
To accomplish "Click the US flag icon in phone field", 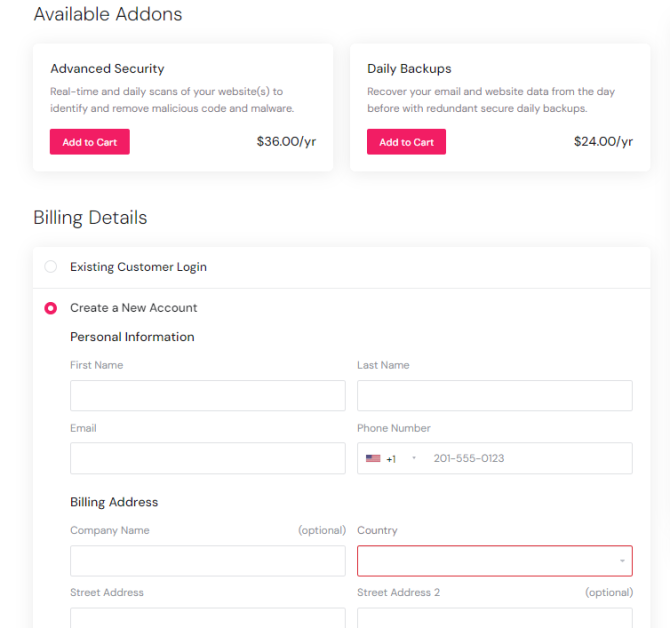I will coord(373,459).
